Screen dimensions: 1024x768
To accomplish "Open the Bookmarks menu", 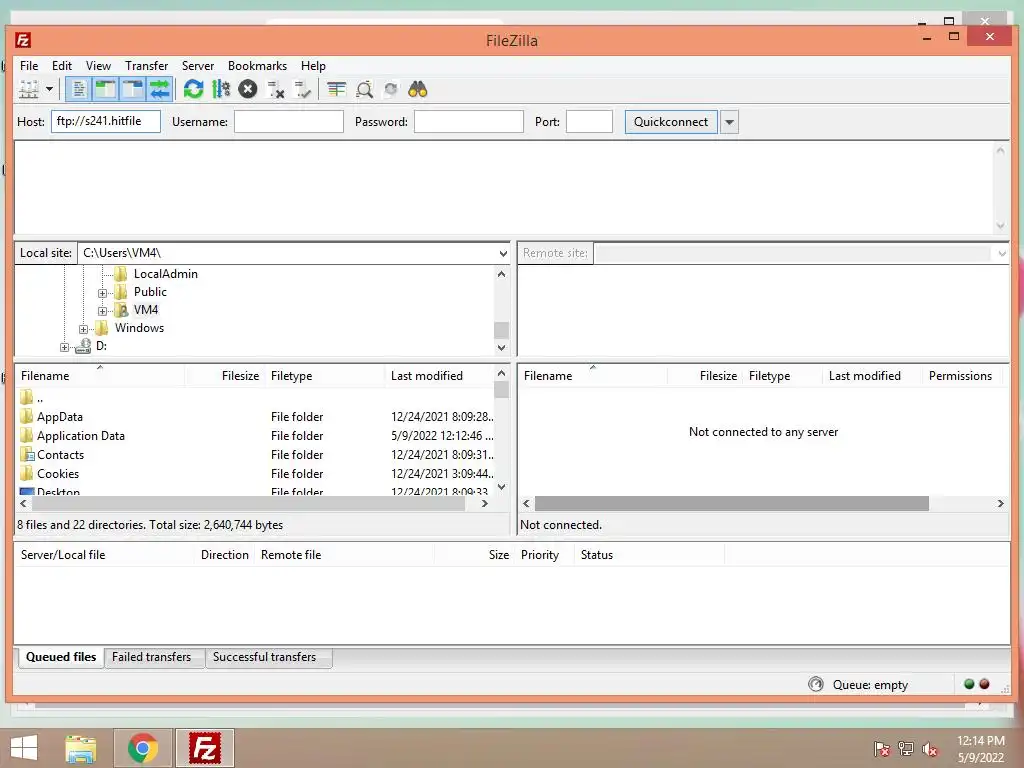I will tap(257, 66).
